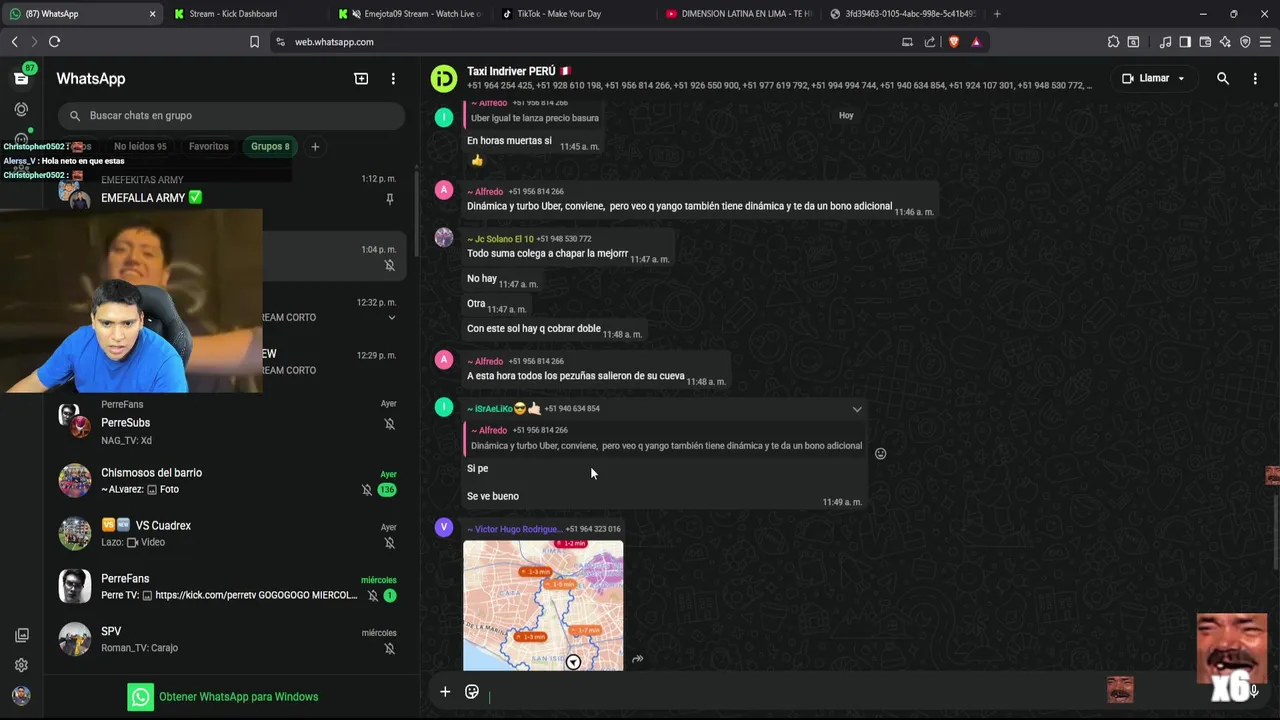Open the EMEFALLA ARMY chat

pos(230,189)
